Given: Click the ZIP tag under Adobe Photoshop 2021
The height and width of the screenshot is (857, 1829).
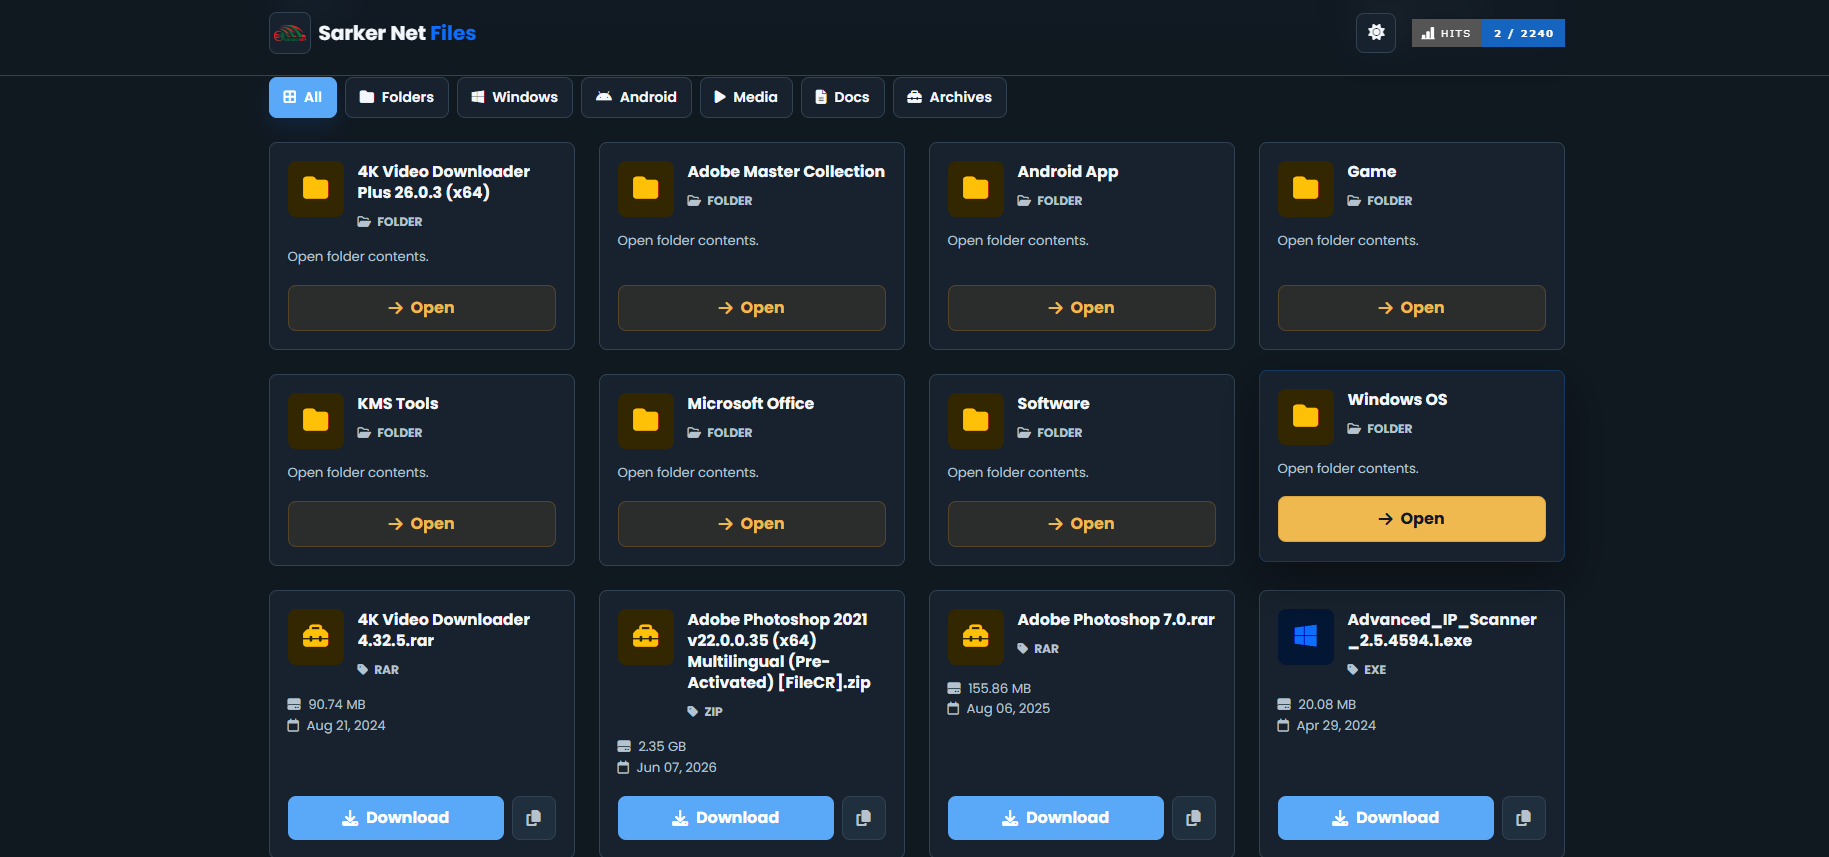Looking at the screenshot, I should pos(705,712).
